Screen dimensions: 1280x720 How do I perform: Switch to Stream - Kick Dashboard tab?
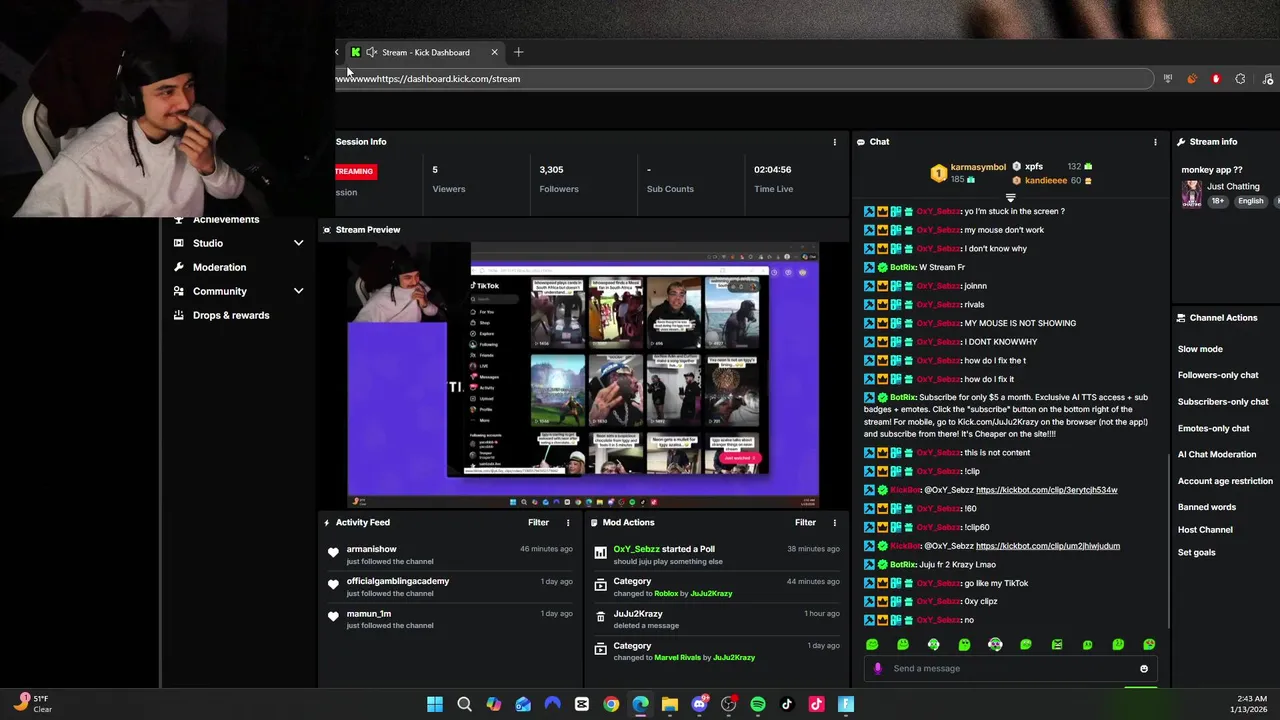tap(425, 52)
